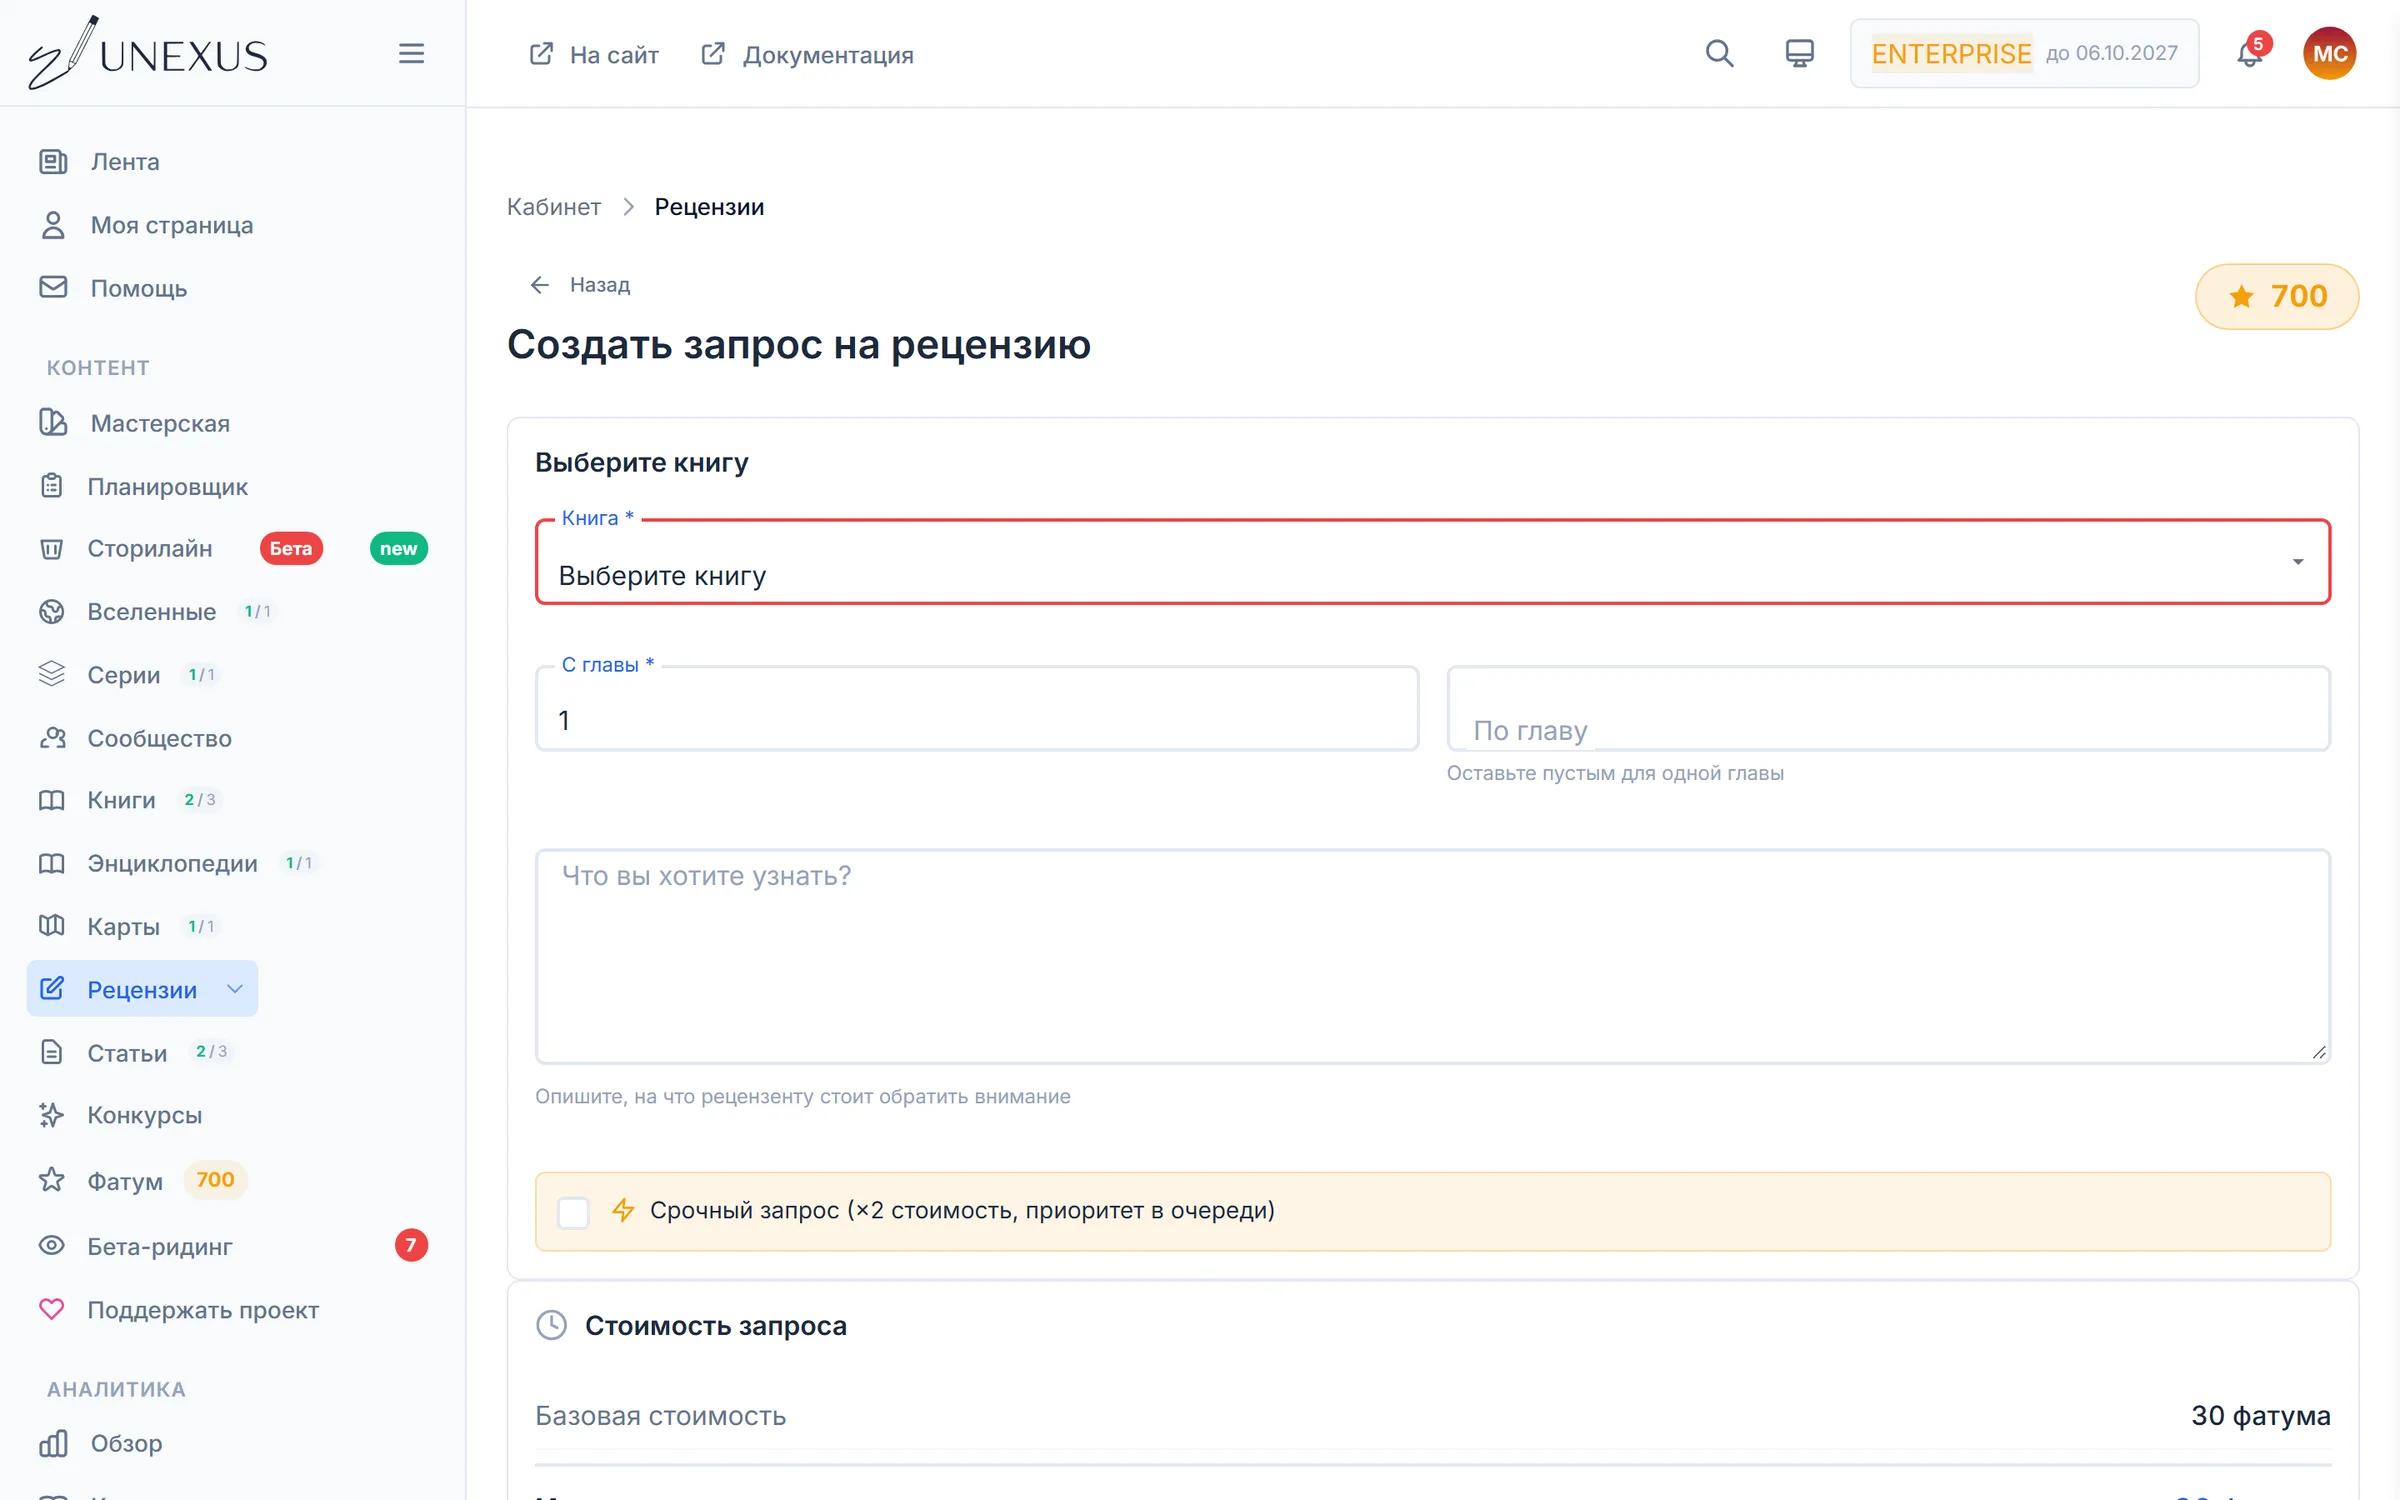This screenshot has height=1500, width=2400.
Task: Open the На сайт link
Action: [x=594, y=54]
